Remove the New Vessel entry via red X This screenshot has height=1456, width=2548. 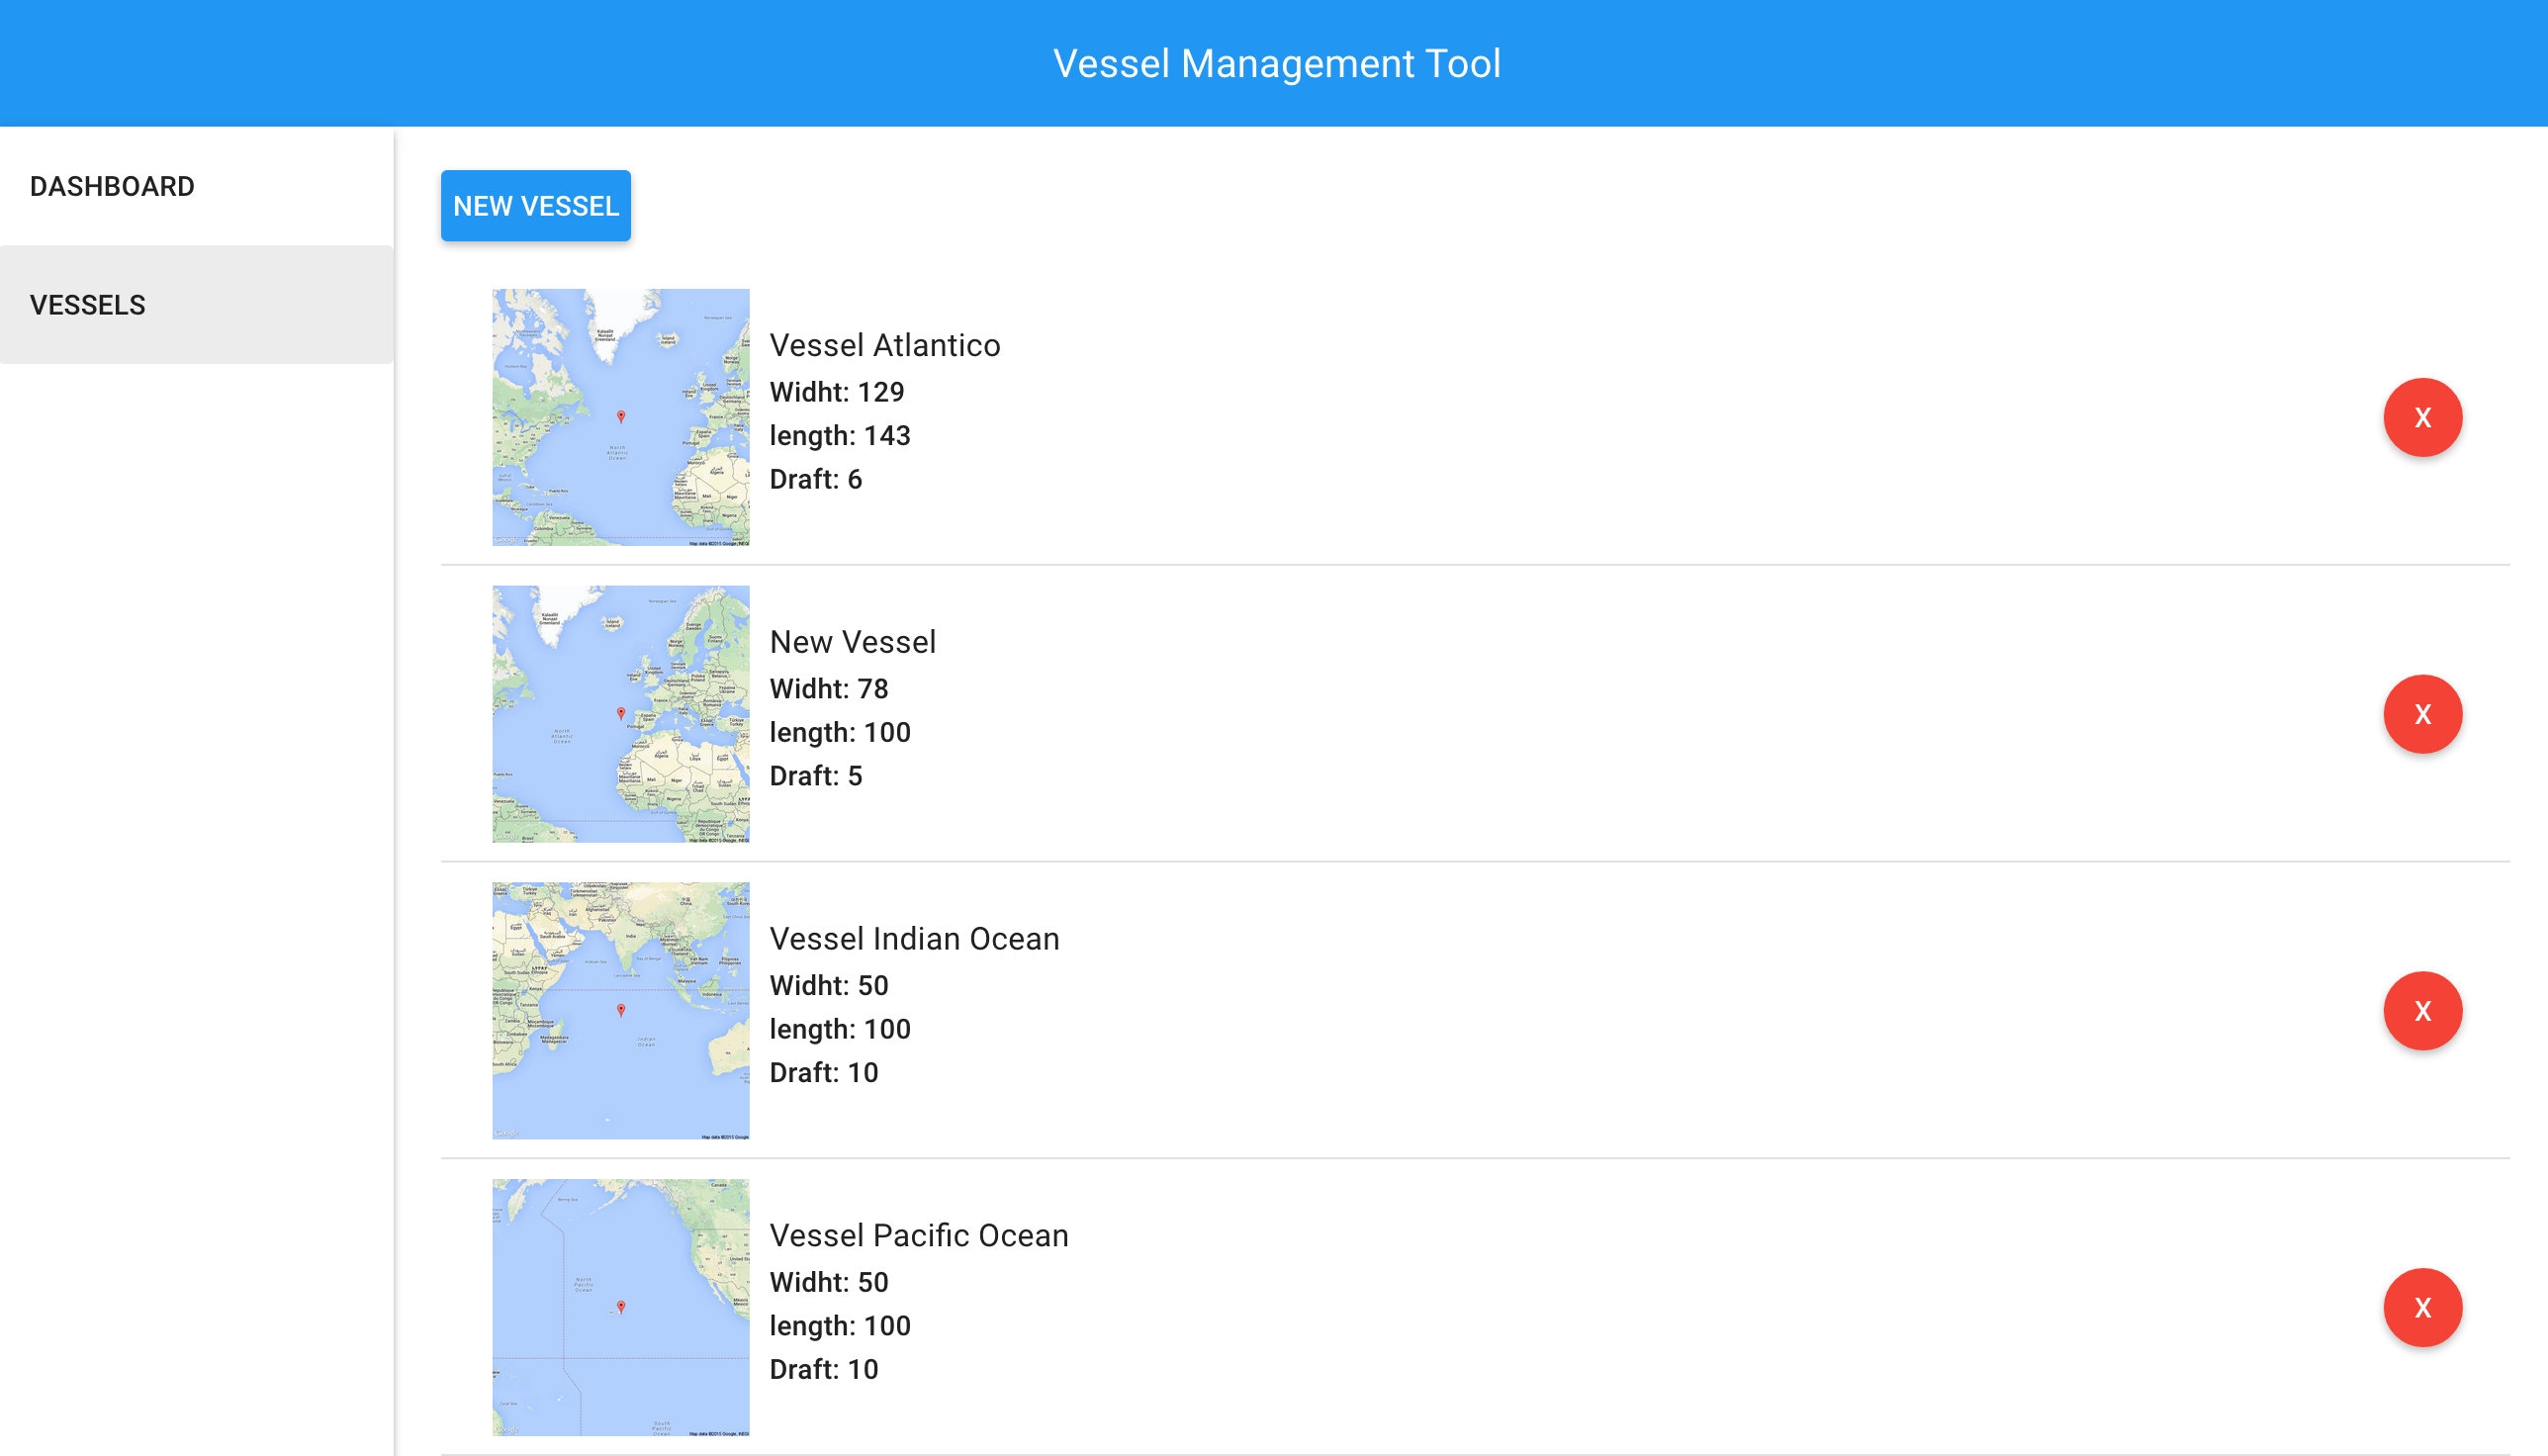pos(2422,714)
